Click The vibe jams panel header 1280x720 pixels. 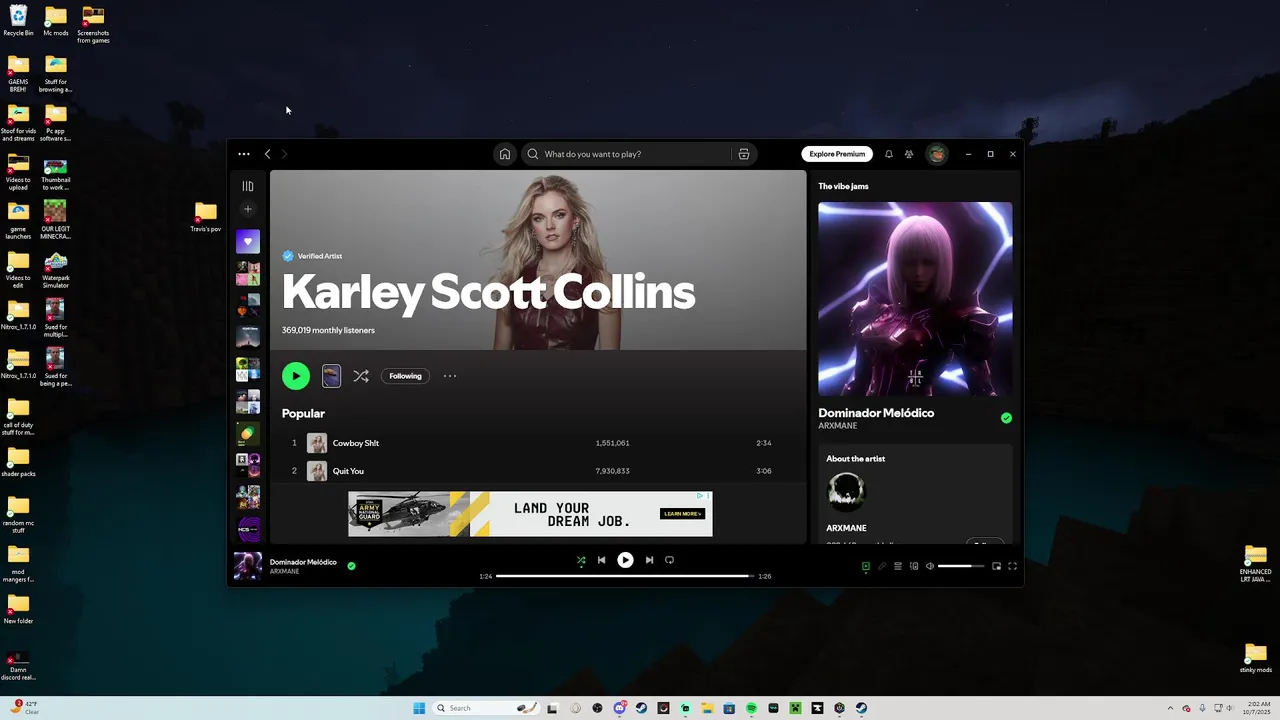843,186
